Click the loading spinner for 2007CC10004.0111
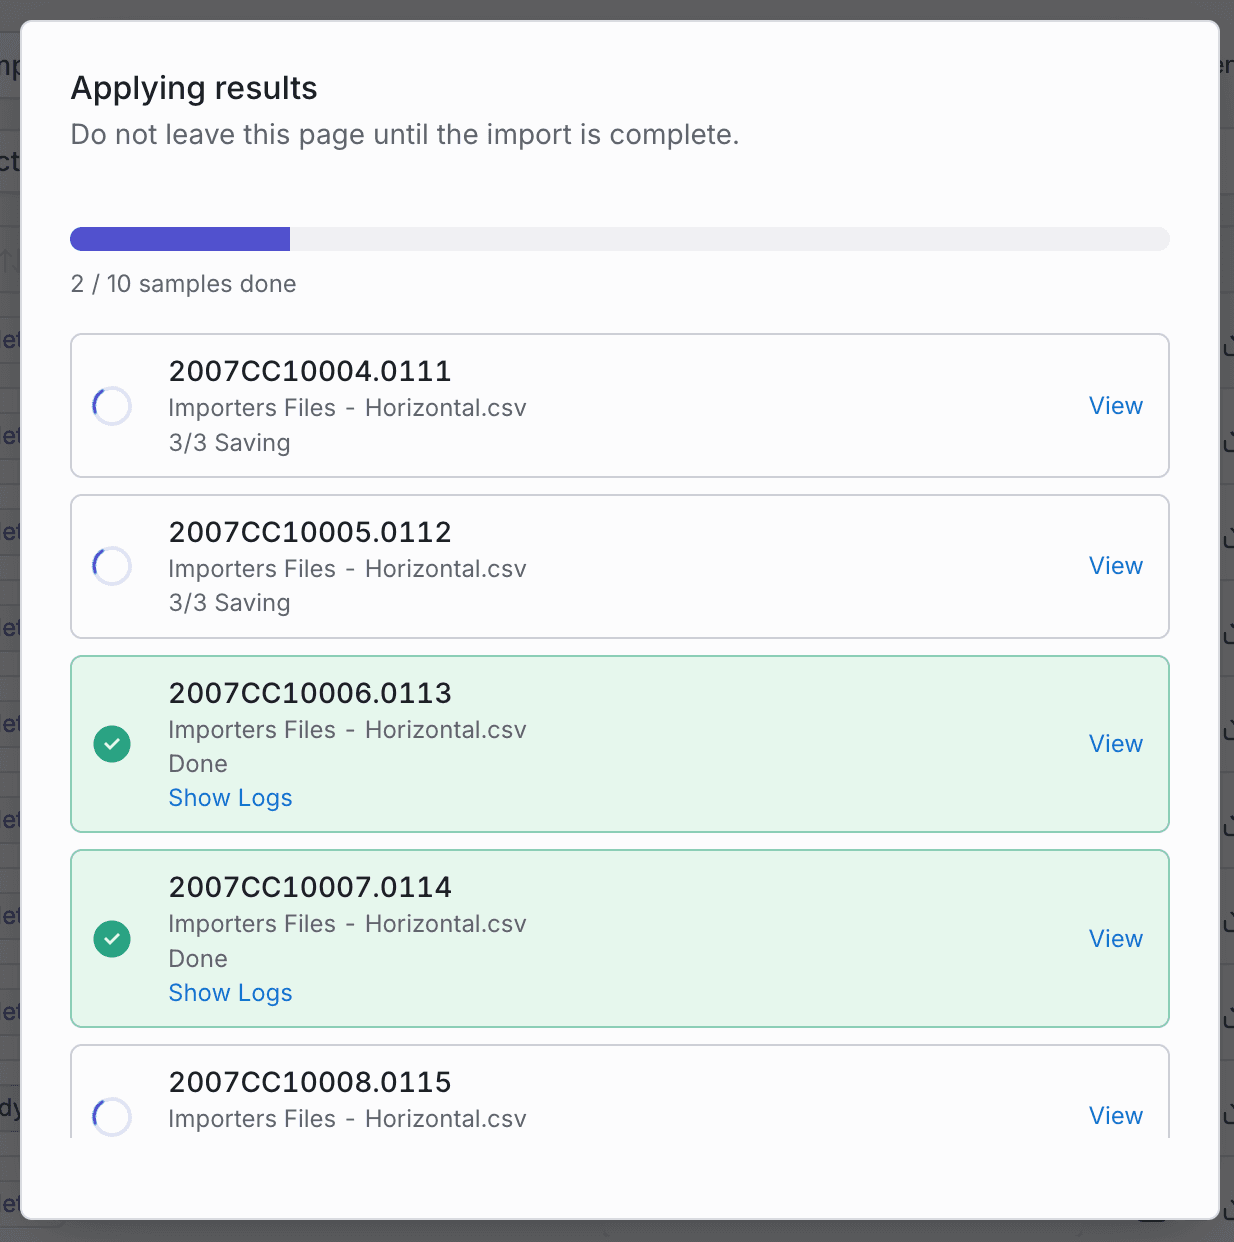This screenshot has width=1234, height=1242. click(112, 406)
